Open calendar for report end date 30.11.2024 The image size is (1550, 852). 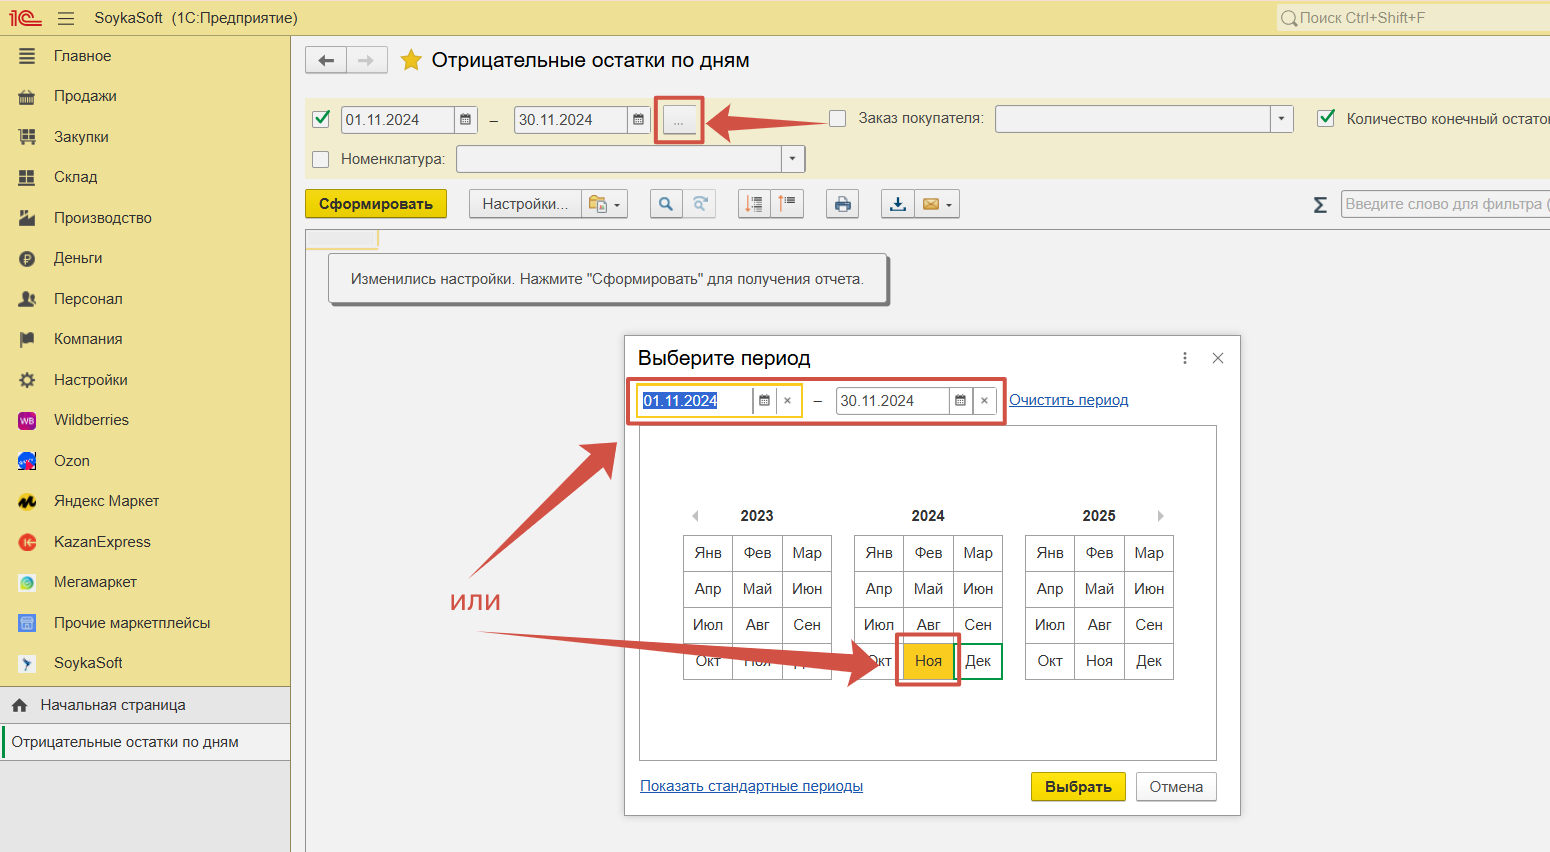pyautogui.click(x=638, y=120)
